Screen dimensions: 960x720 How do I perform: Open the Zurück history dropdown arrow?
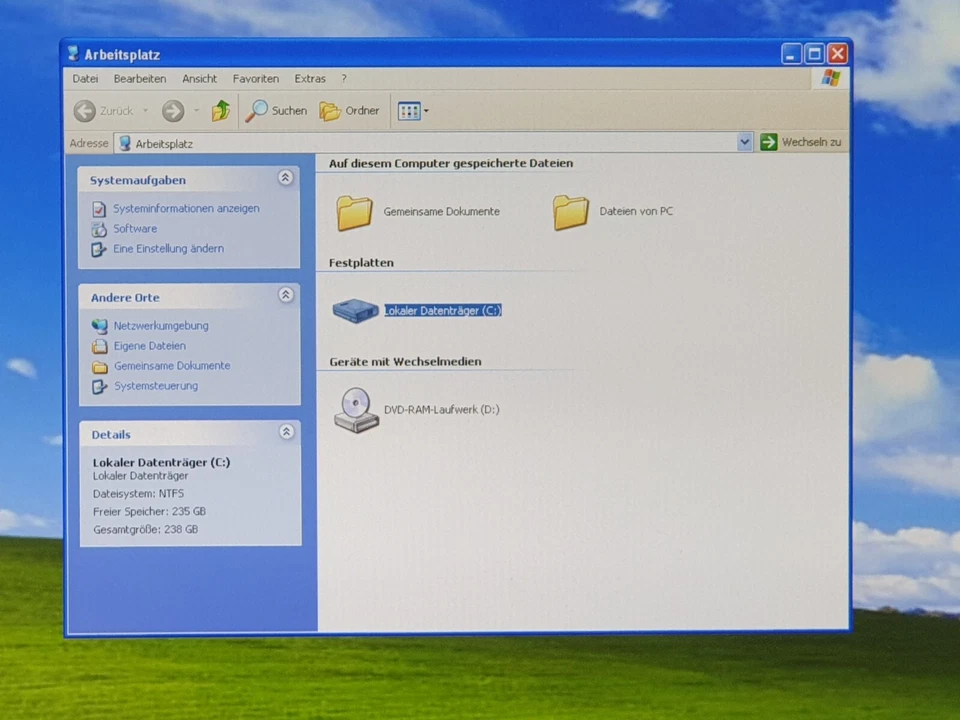click(x=146, y=111)
